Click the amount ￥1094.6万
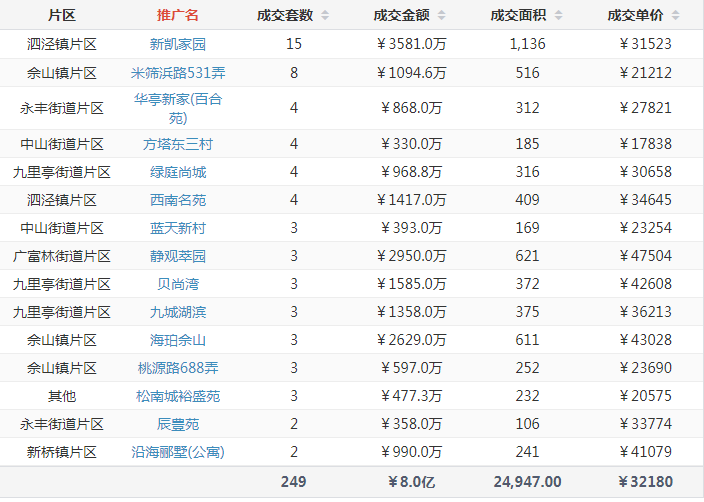Screen dimensions: 704x502 (x=411, y=73)
